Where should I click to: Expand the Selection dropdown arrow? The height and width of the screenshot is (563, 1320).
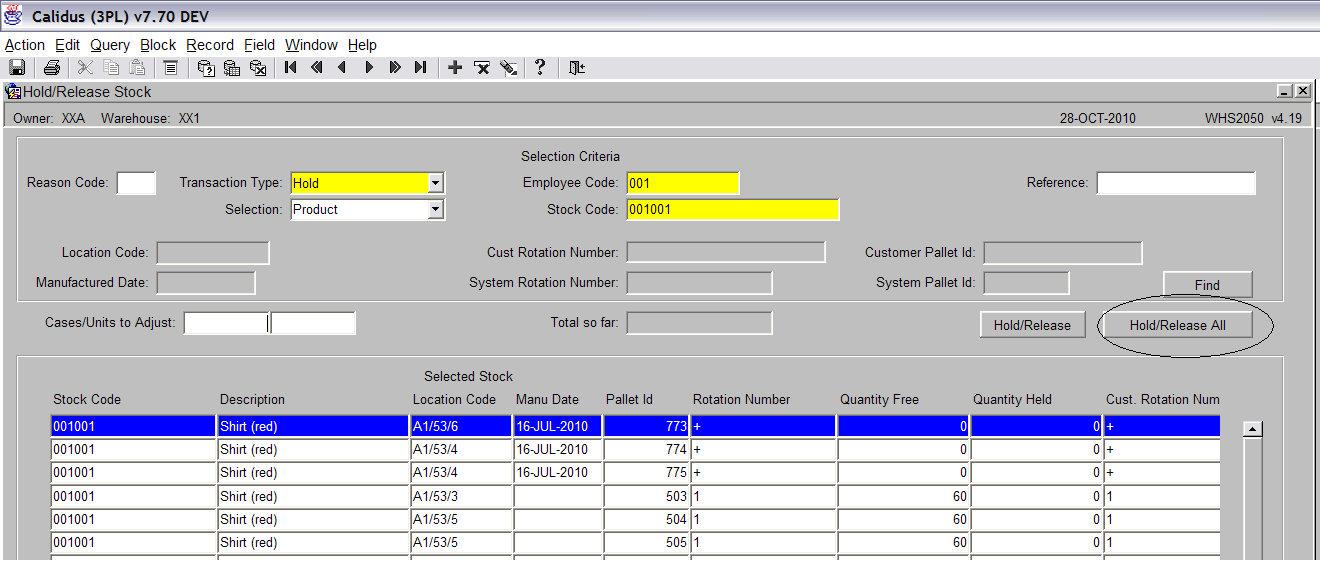point(435,210)
